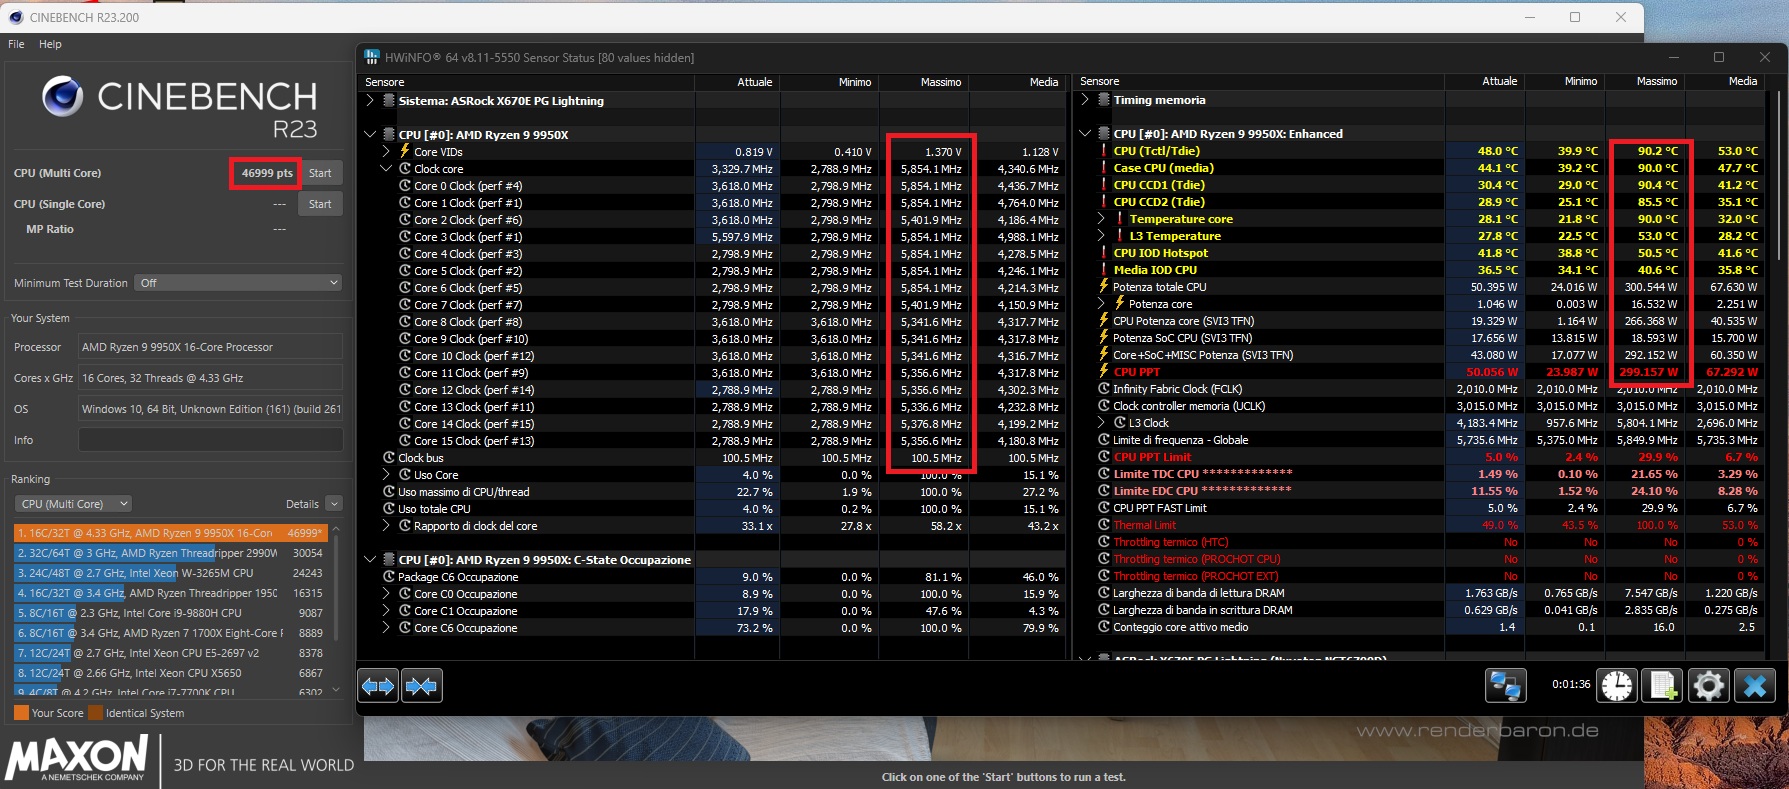Click the icon beside Infinity Fabric Clock (FCLK)
The width and height of the screenshot is (1789, 789).
[x=1104, y=389]
